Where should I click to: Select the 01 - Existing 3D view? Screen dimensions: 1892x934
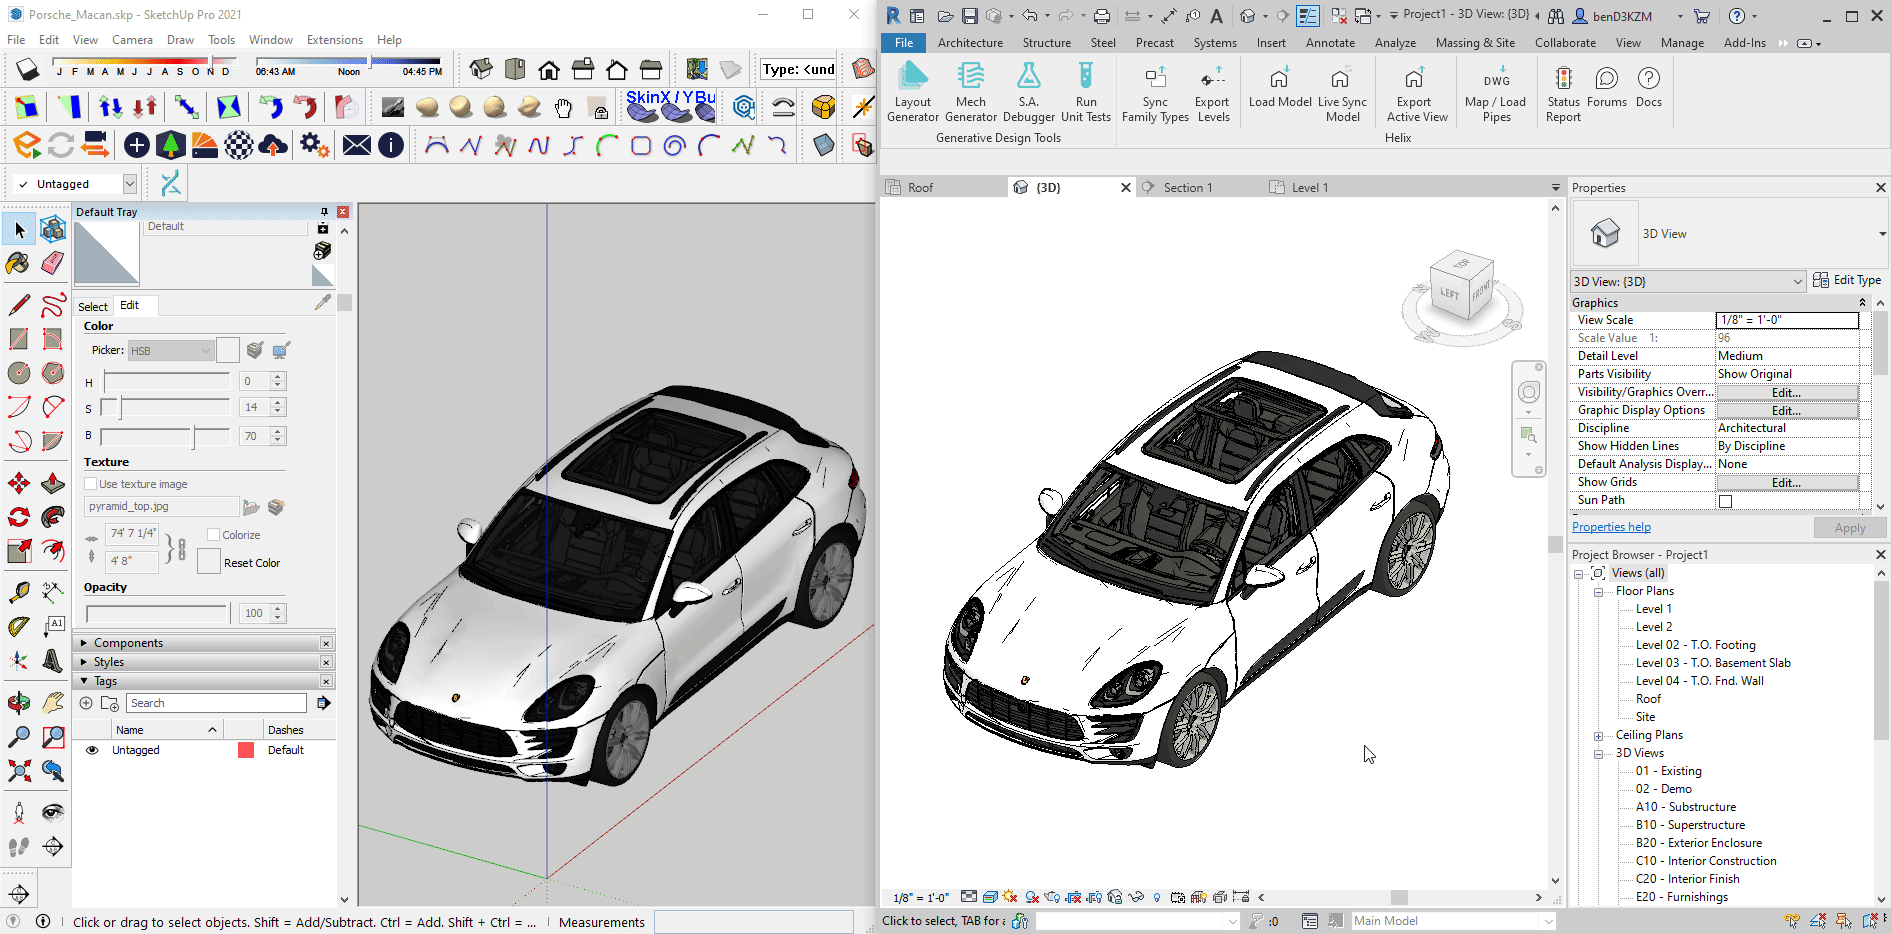(x=1668, y=771)
